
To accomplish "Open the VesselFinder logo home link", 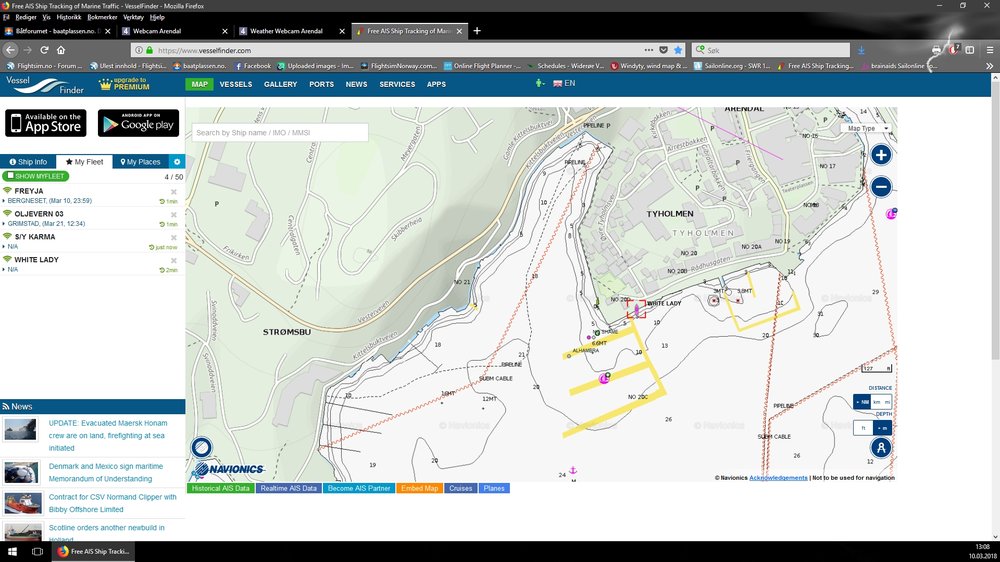I will [45, 84].
